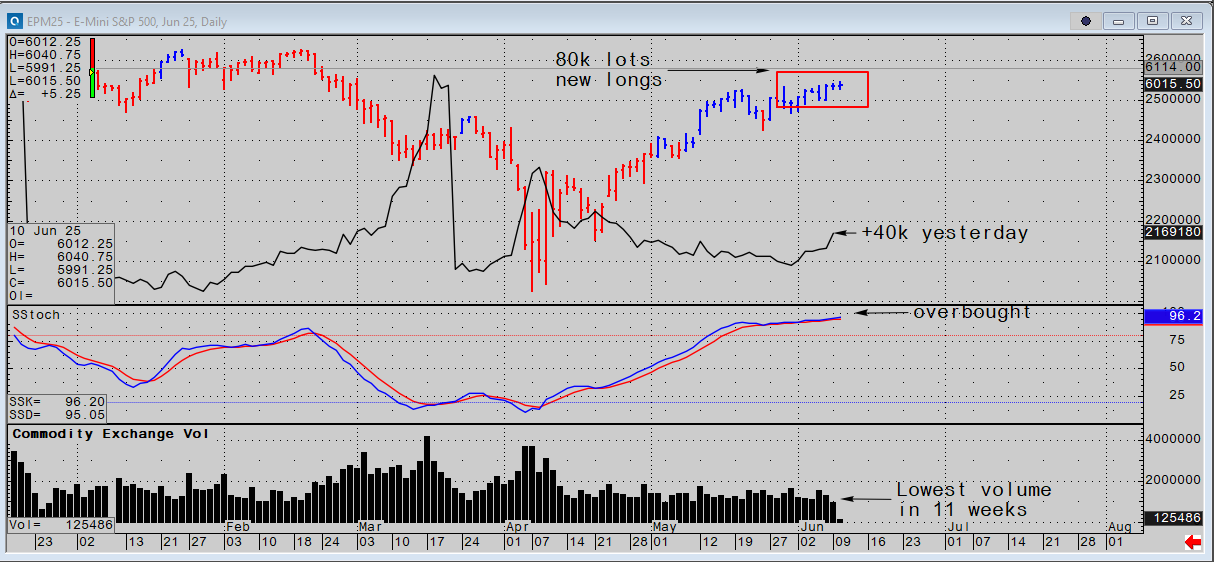Select the L=5991.25 value in top-left header
Screen dimensions: 1214x562
(x=46, y=67)
